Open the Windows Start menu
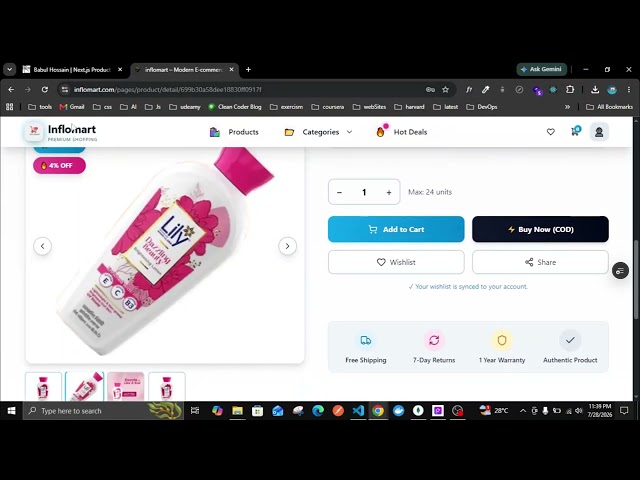Screen dimensions: 640x480 (11, 411)
